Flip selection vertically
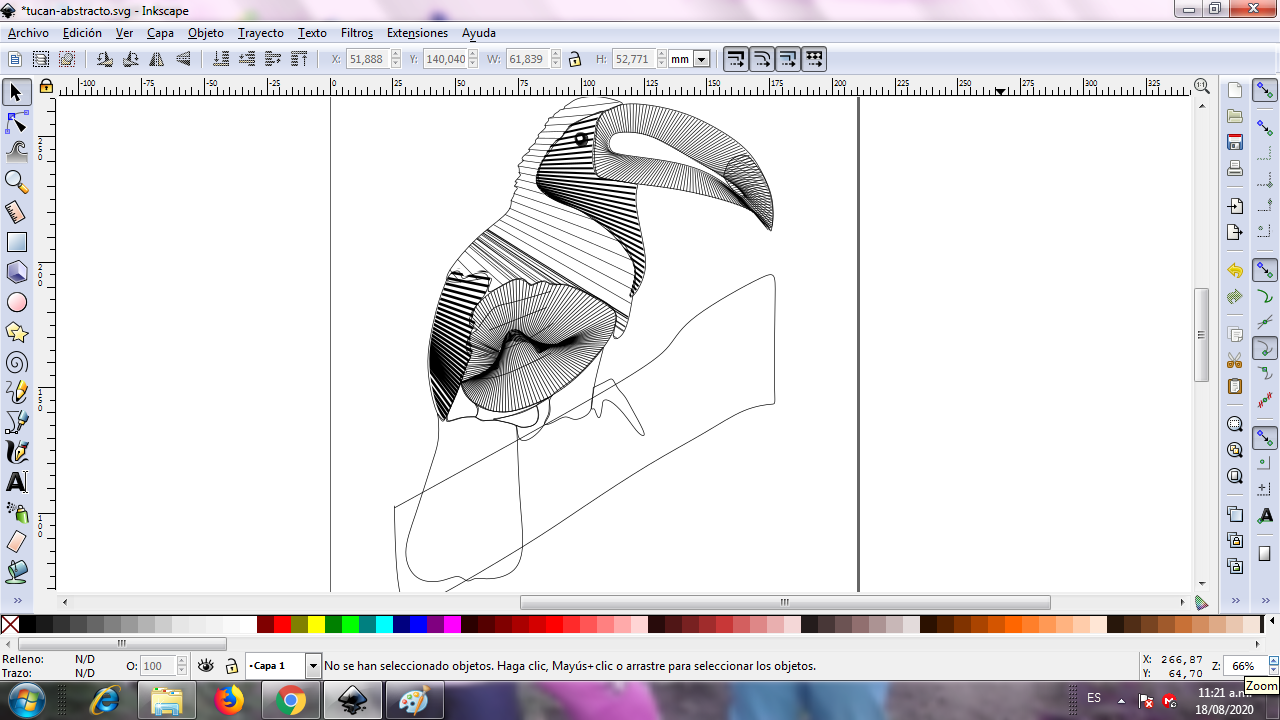 (x=183, y=59)
